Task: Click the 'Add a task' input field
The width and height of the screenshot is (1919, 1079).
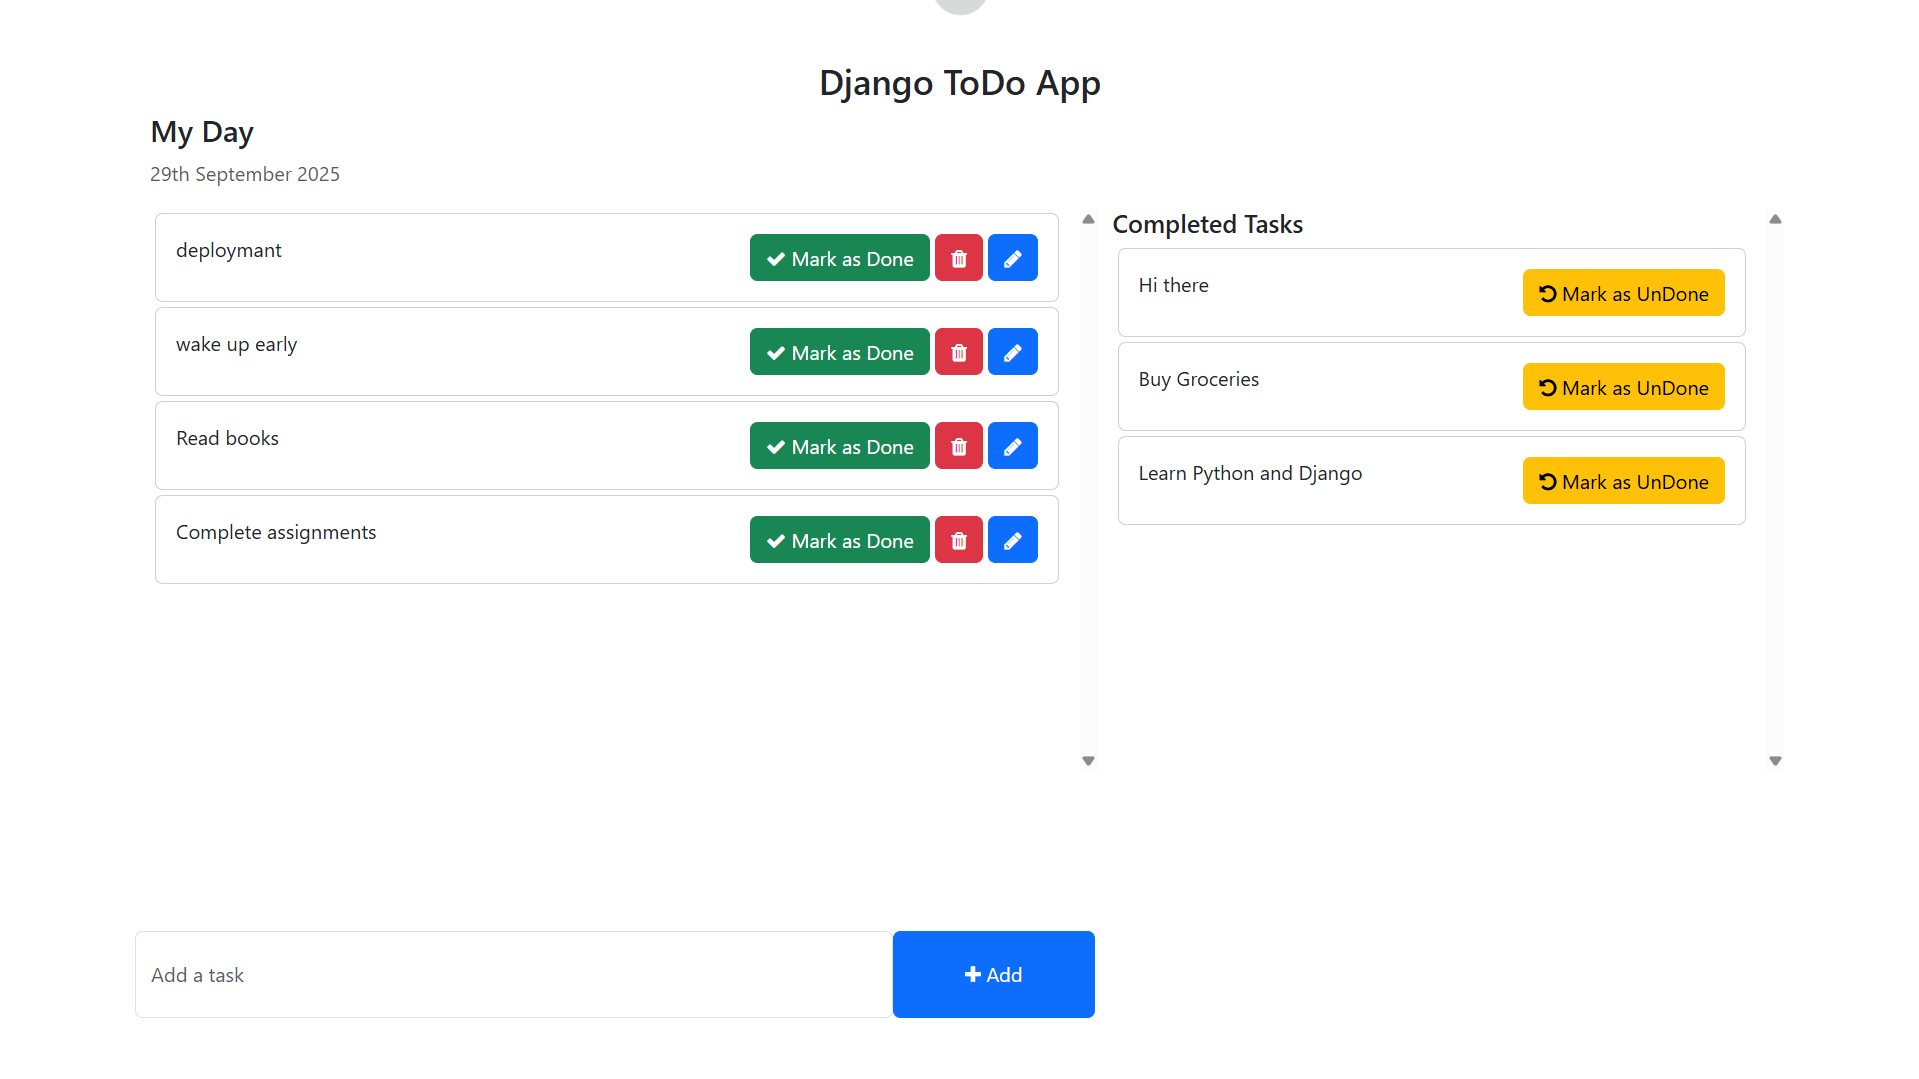Action: 513,975
